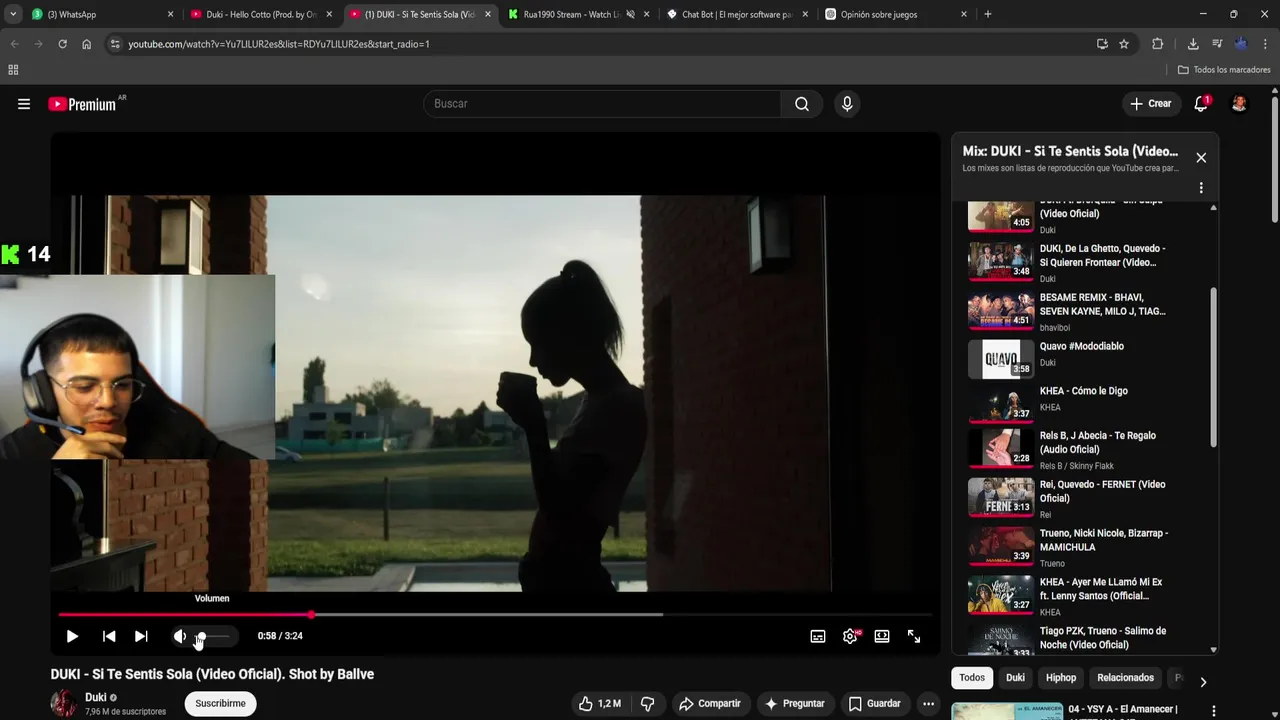Switch to Rua1990 Stream tab
The image size is (1280, 720).
pos(579,15)
